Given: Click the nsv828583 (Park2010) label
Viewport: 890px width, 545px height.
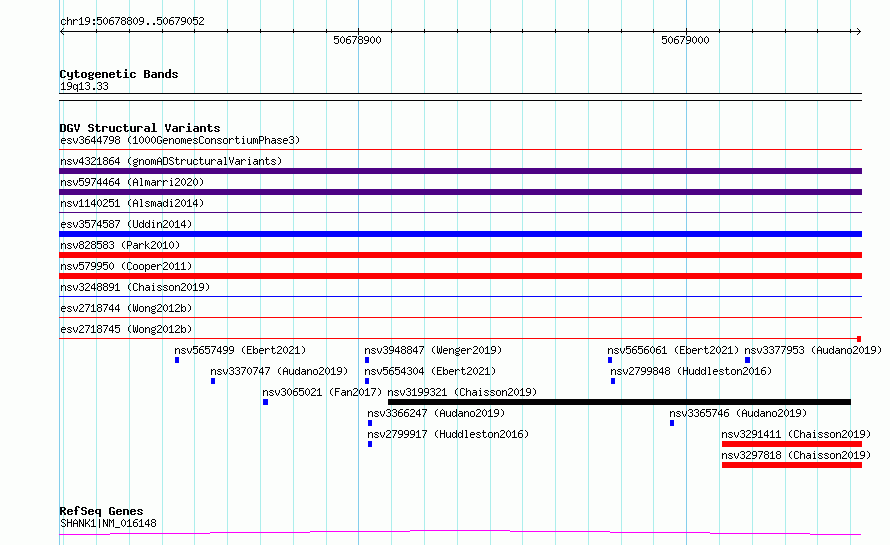Looking at the screenshot, I should 120,245.
